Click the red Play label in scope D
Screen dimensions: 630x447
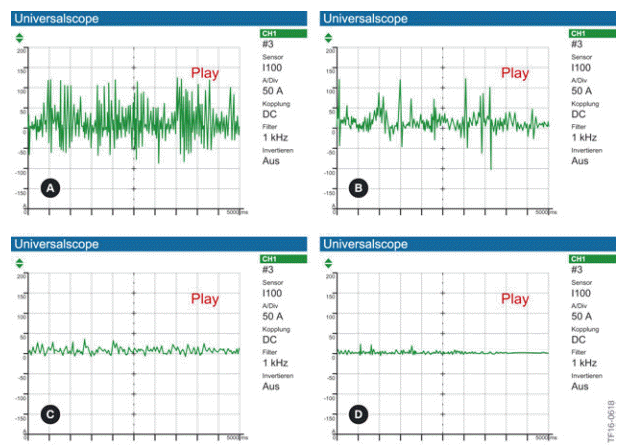point(515,299)
